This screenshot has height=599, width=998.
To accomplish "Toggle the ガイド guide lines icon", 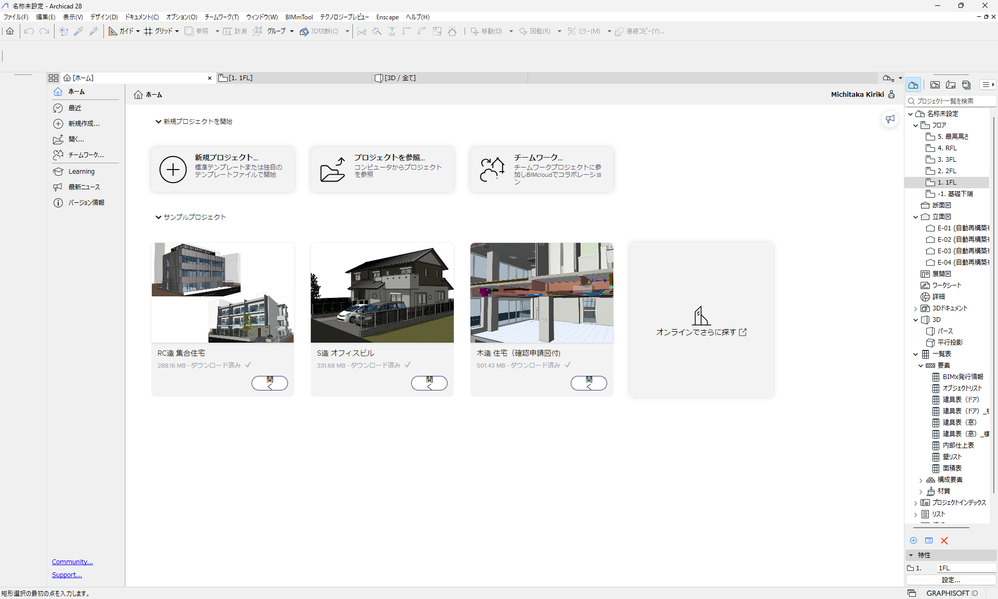I will tap(113, 31).
